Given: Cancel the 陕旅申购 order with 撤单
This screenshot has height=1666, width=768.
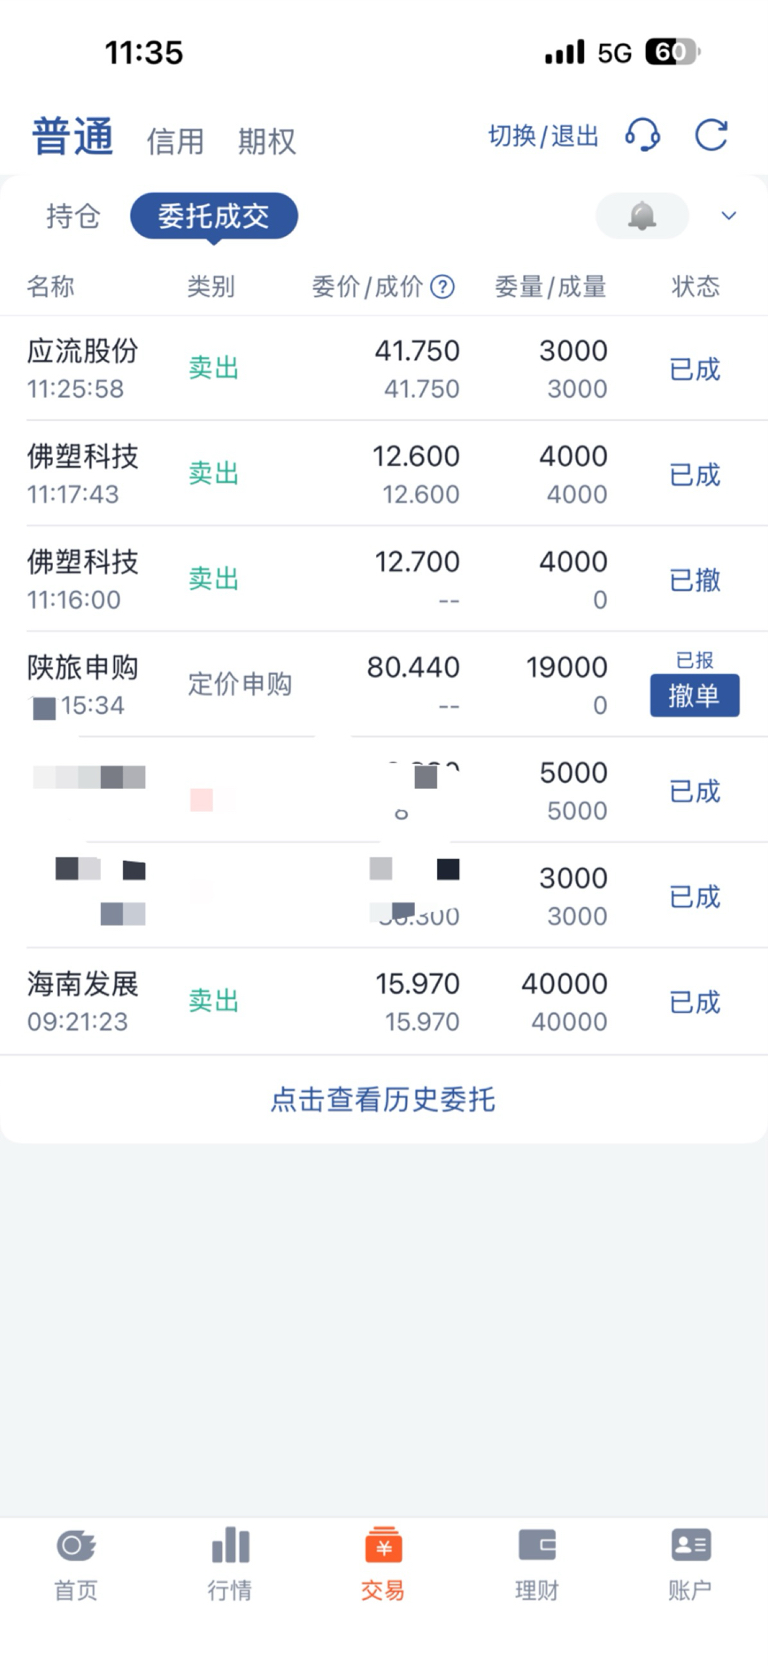Looking at the screenshot, I should click(694, 695).
